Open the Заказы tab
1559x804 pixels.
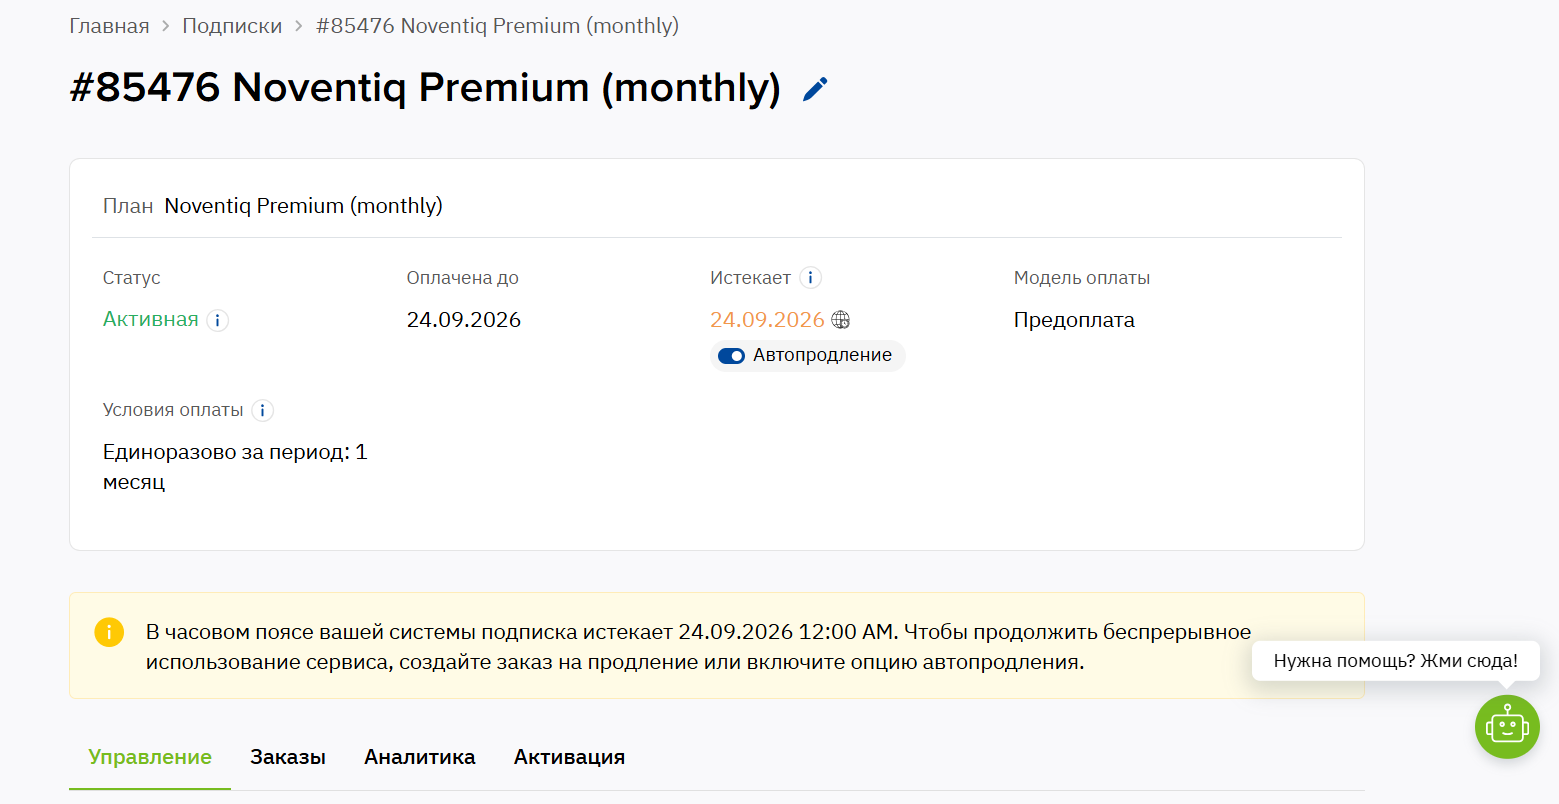coord(288,757)
